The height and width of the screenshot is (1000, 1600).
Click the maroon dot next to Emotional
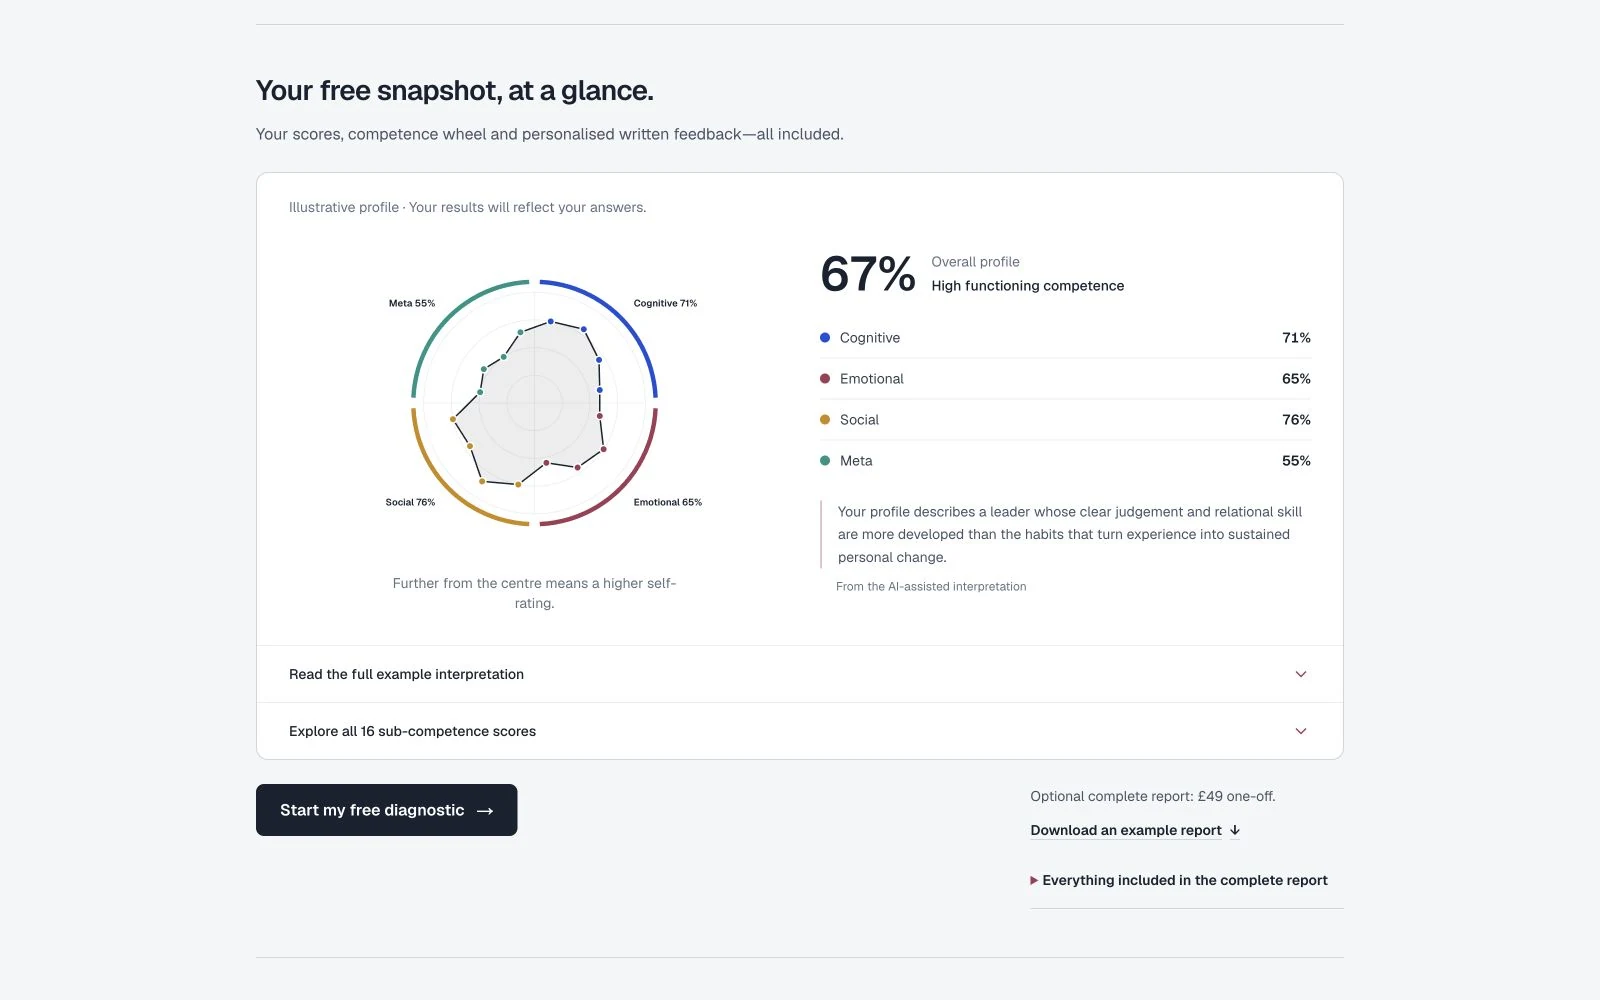(x=825, y=379)
